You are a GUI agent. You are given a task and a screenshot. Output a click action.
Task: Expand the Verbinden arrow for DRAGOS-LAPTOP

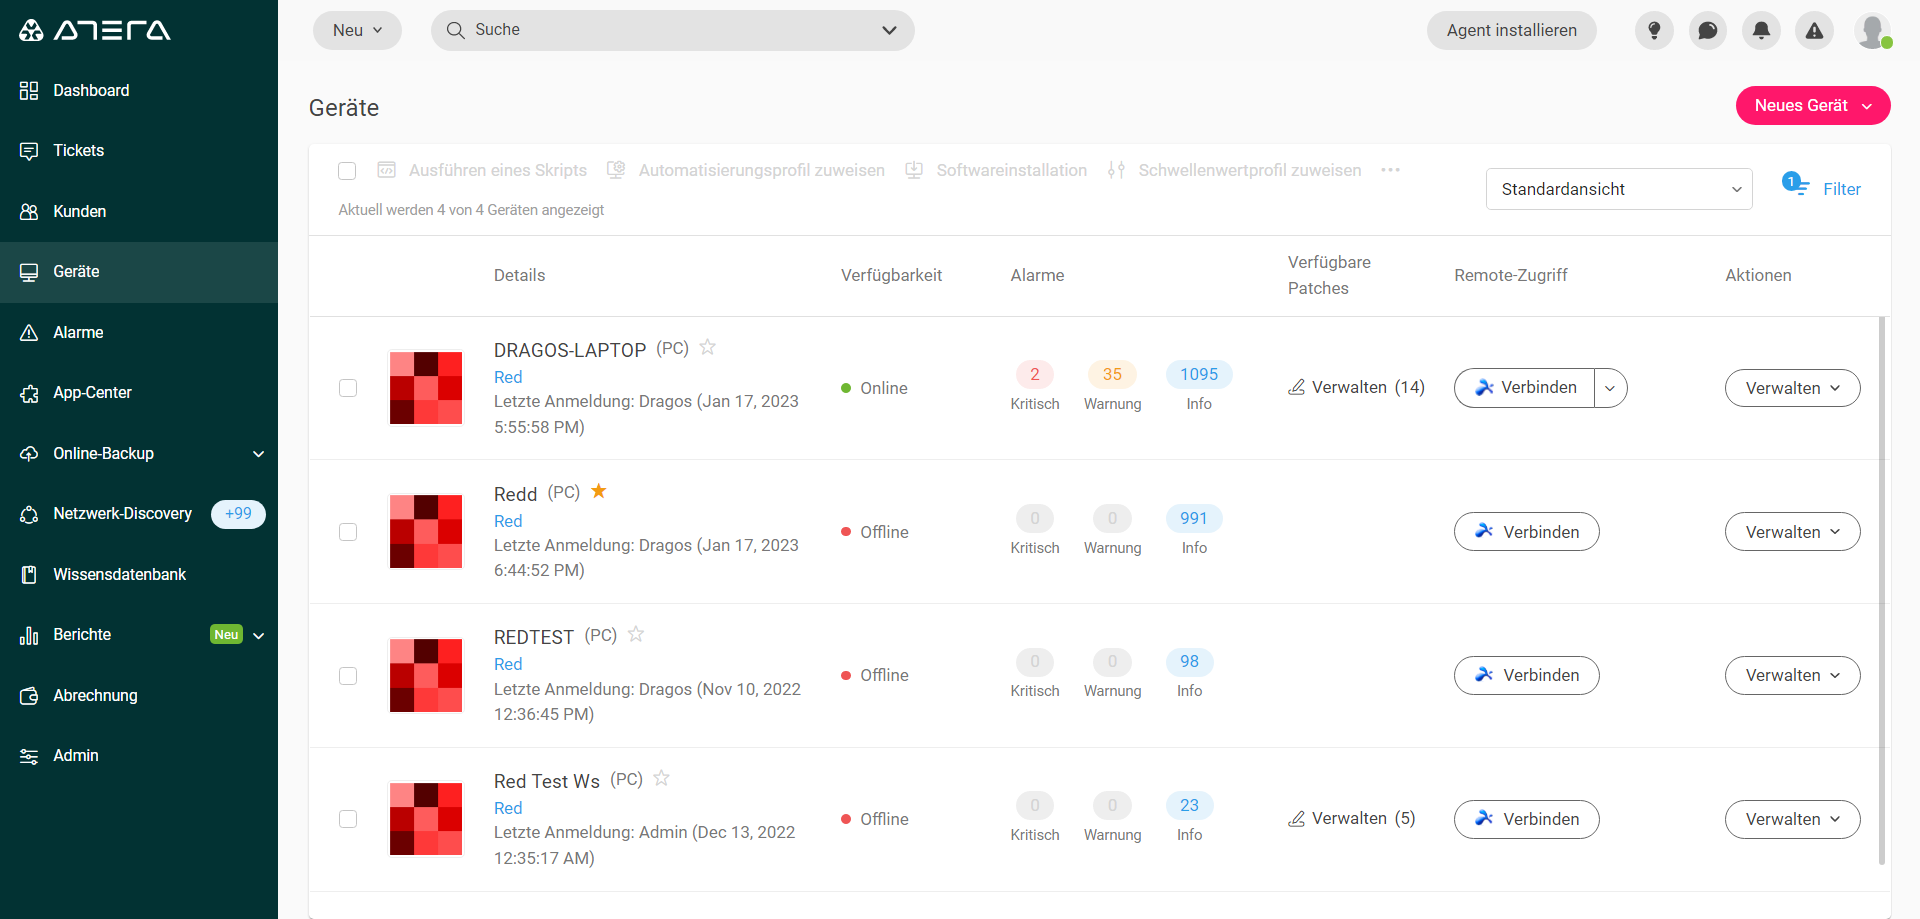click(1610, 388)
